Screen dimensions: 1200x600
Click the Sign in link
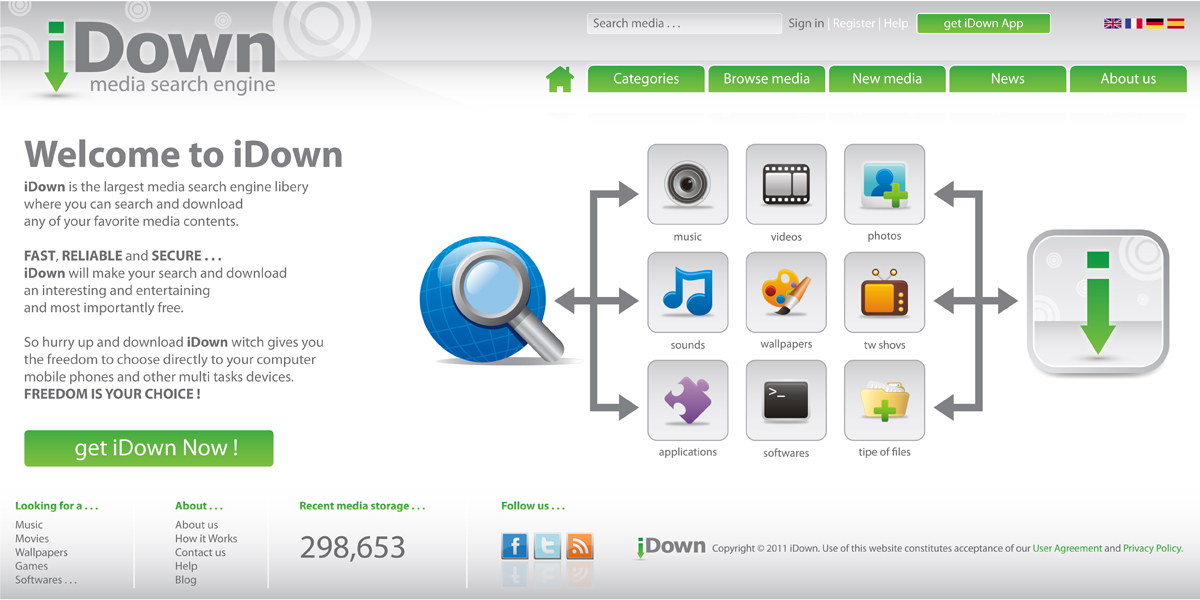(806, 23)
